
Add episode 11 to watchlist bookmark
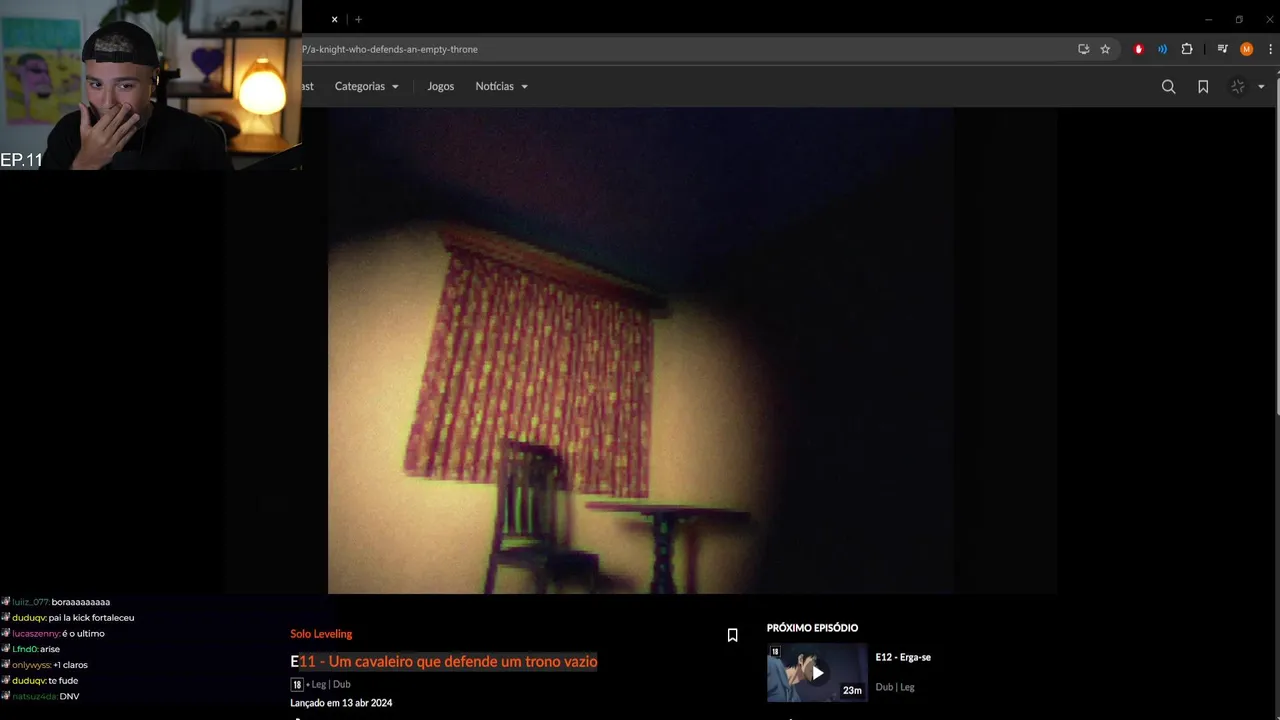pyautogui.click(x=732, y=635)
